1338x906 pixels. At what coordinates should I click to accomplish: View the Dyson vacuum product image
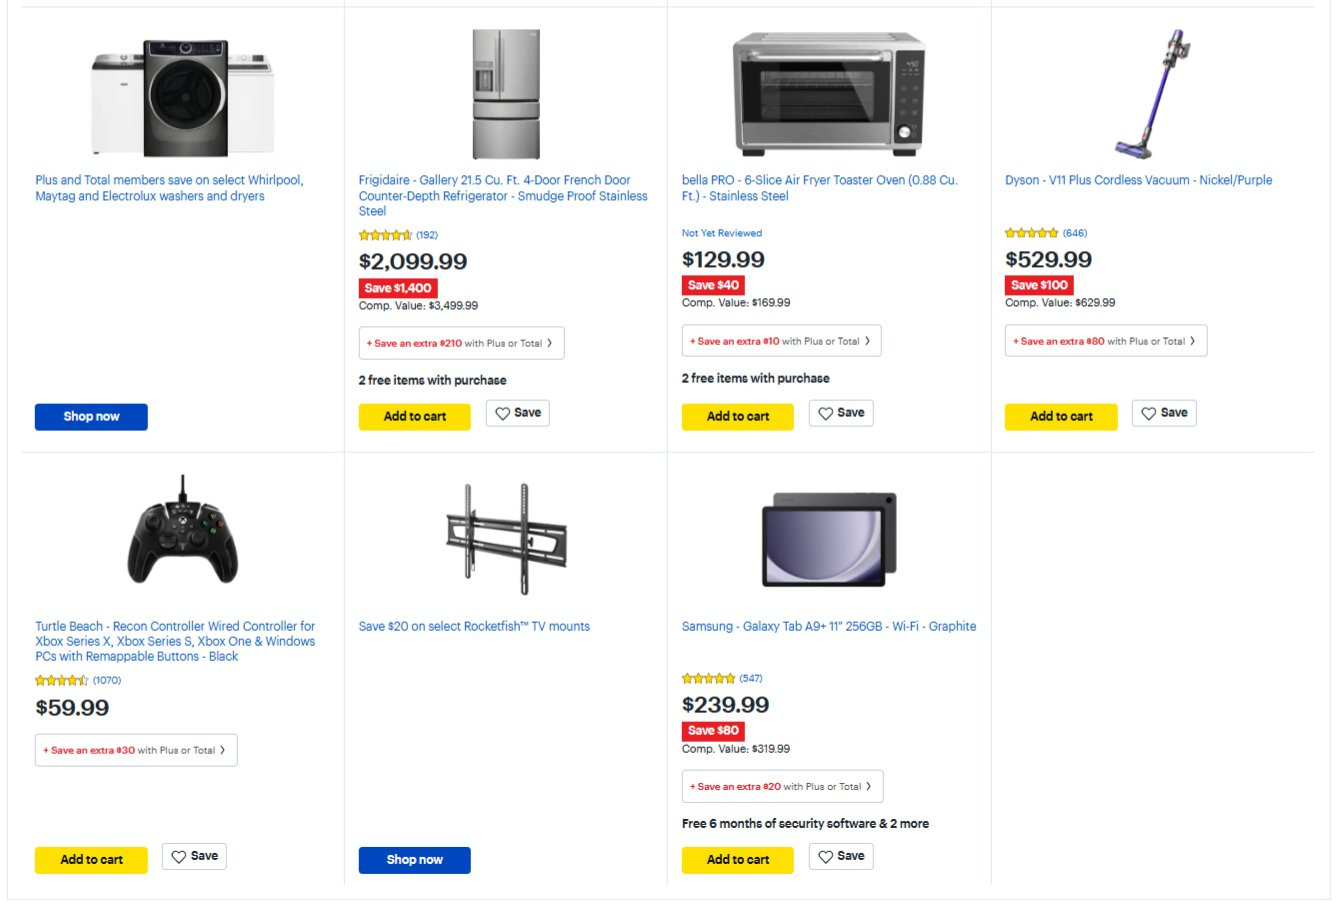tap(1153, 95)
